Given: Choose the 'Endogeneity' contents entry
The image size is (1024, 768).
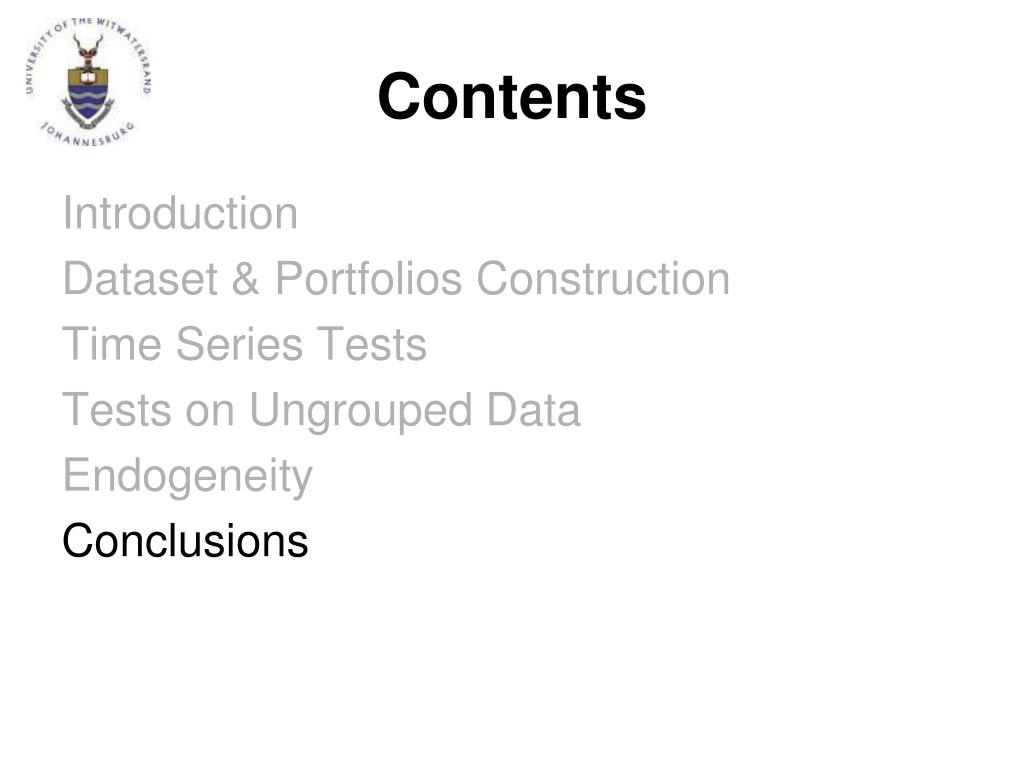Looking at the screenshot, I should point(187,477).
